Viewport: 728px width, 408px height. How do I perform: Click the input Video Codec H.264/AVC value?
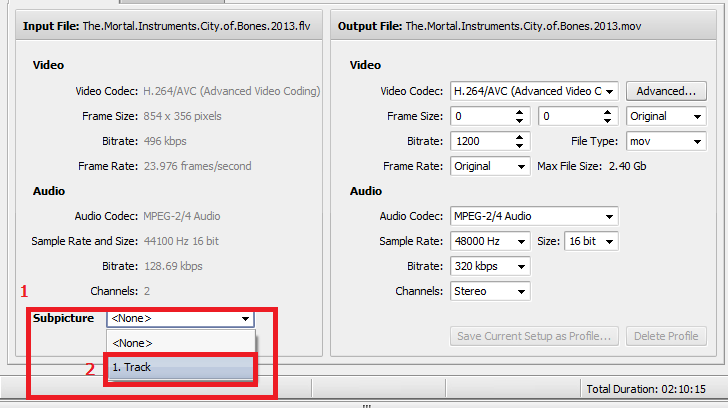click(232, 91)
